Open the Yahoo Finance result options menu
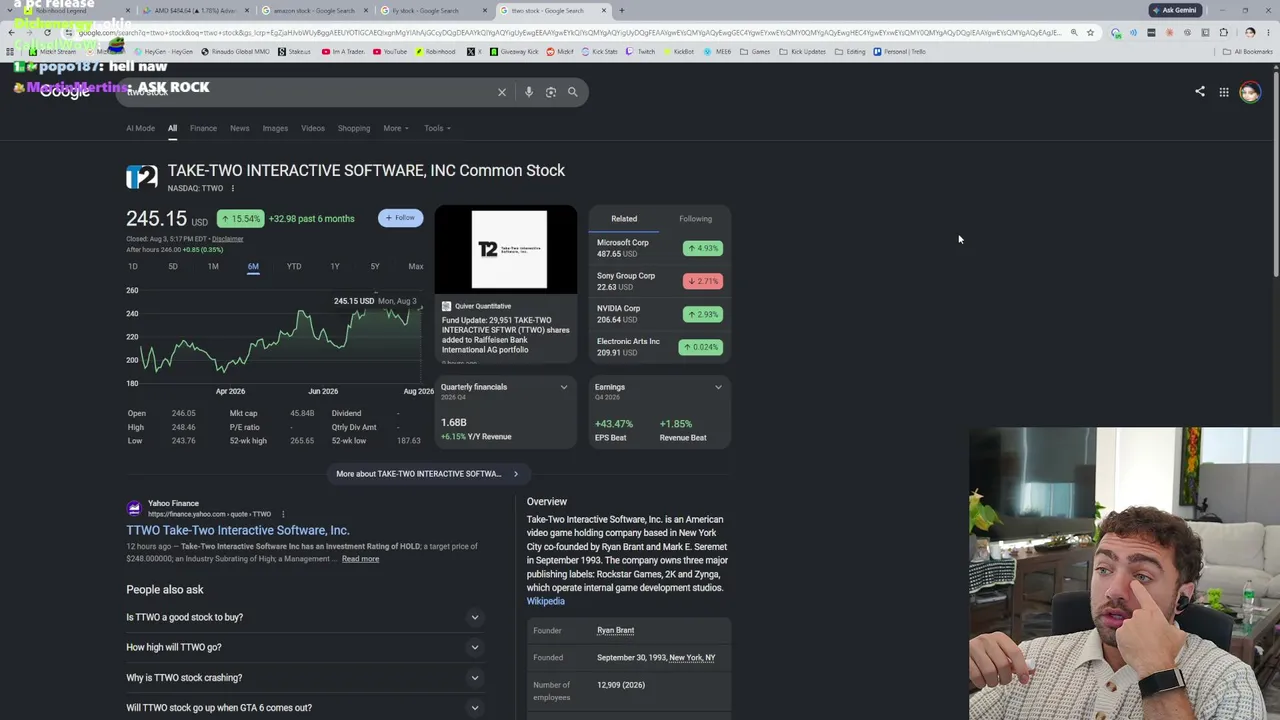The height and width of the screenshot is (720, 1280). click(x=283, y=514)
